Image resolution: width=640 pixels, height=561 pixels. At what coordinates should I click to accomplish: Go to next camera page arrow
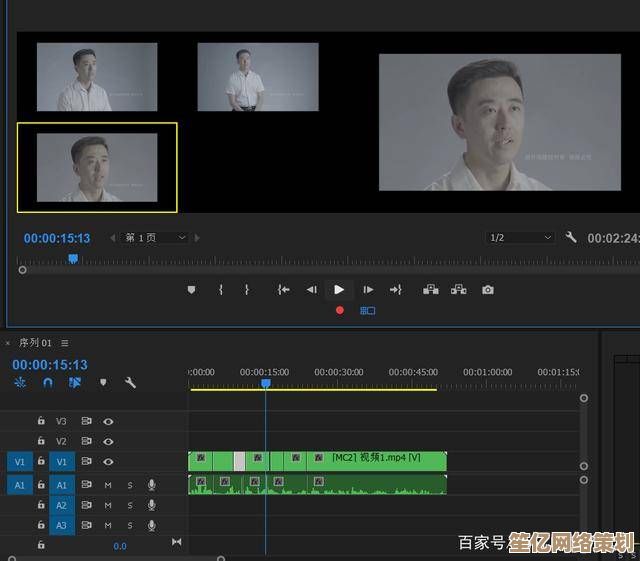pos(197,238)
